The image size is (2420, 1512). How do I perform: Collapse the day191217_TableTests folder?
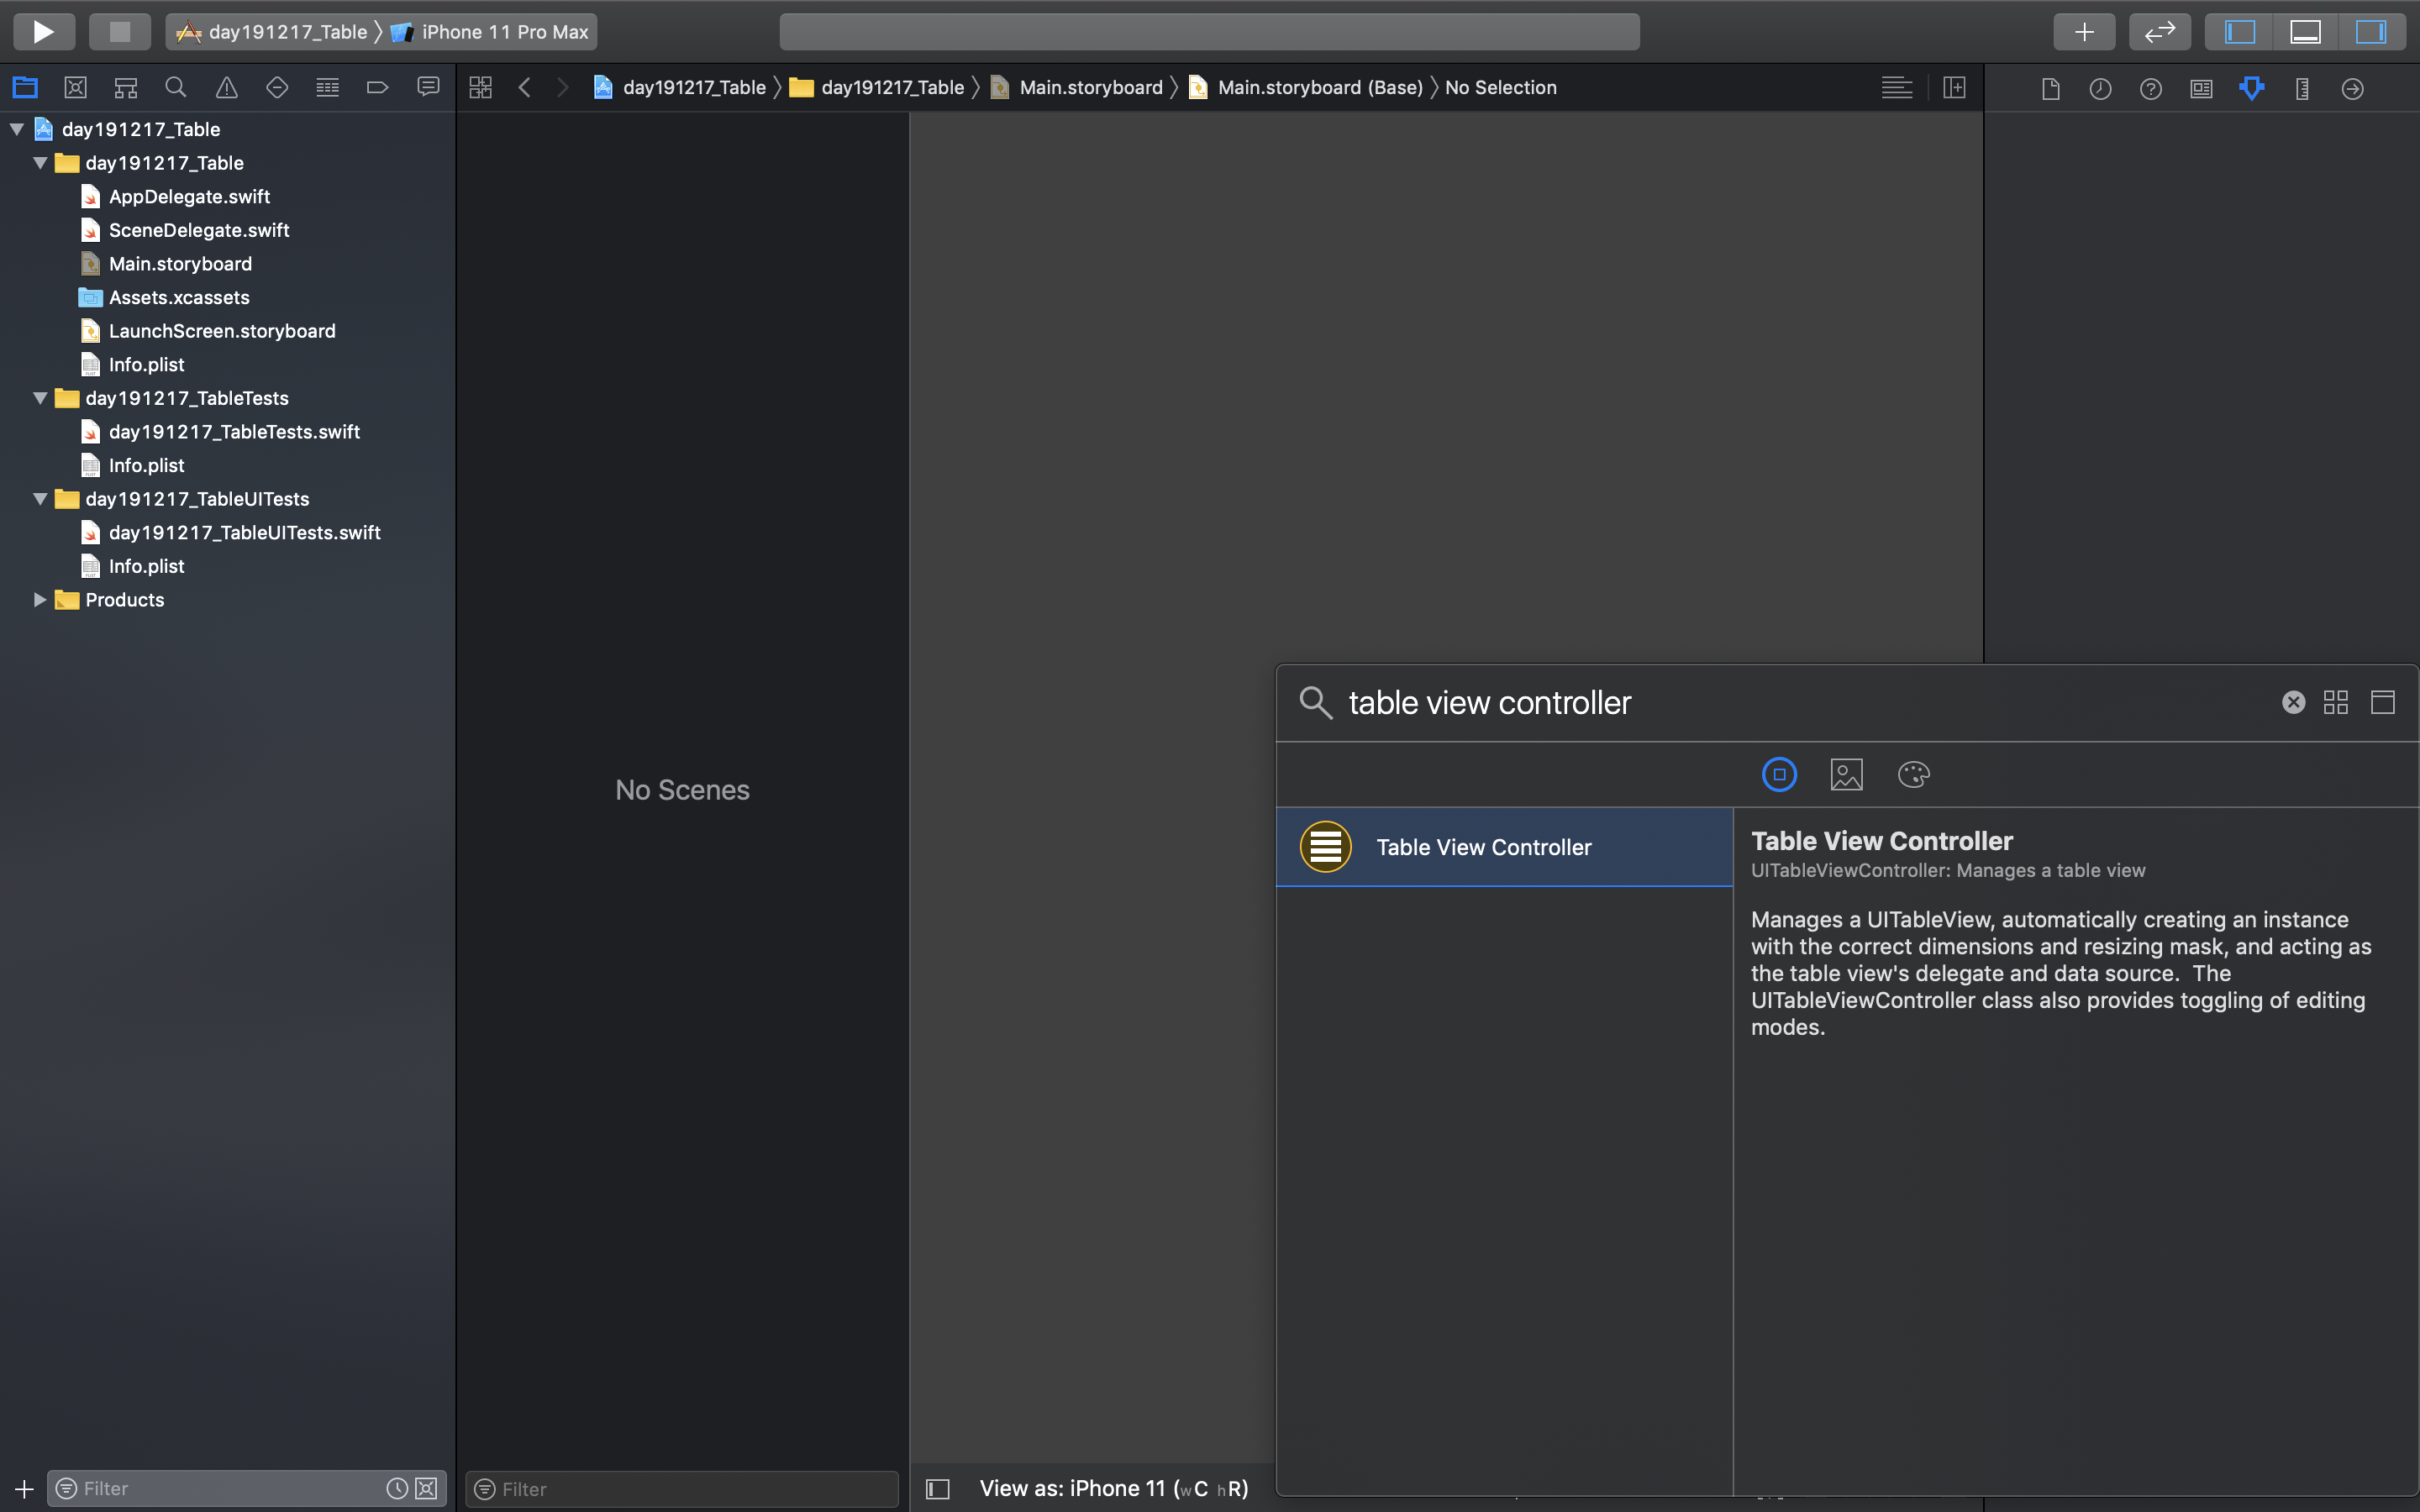click(x=40, y=398)
